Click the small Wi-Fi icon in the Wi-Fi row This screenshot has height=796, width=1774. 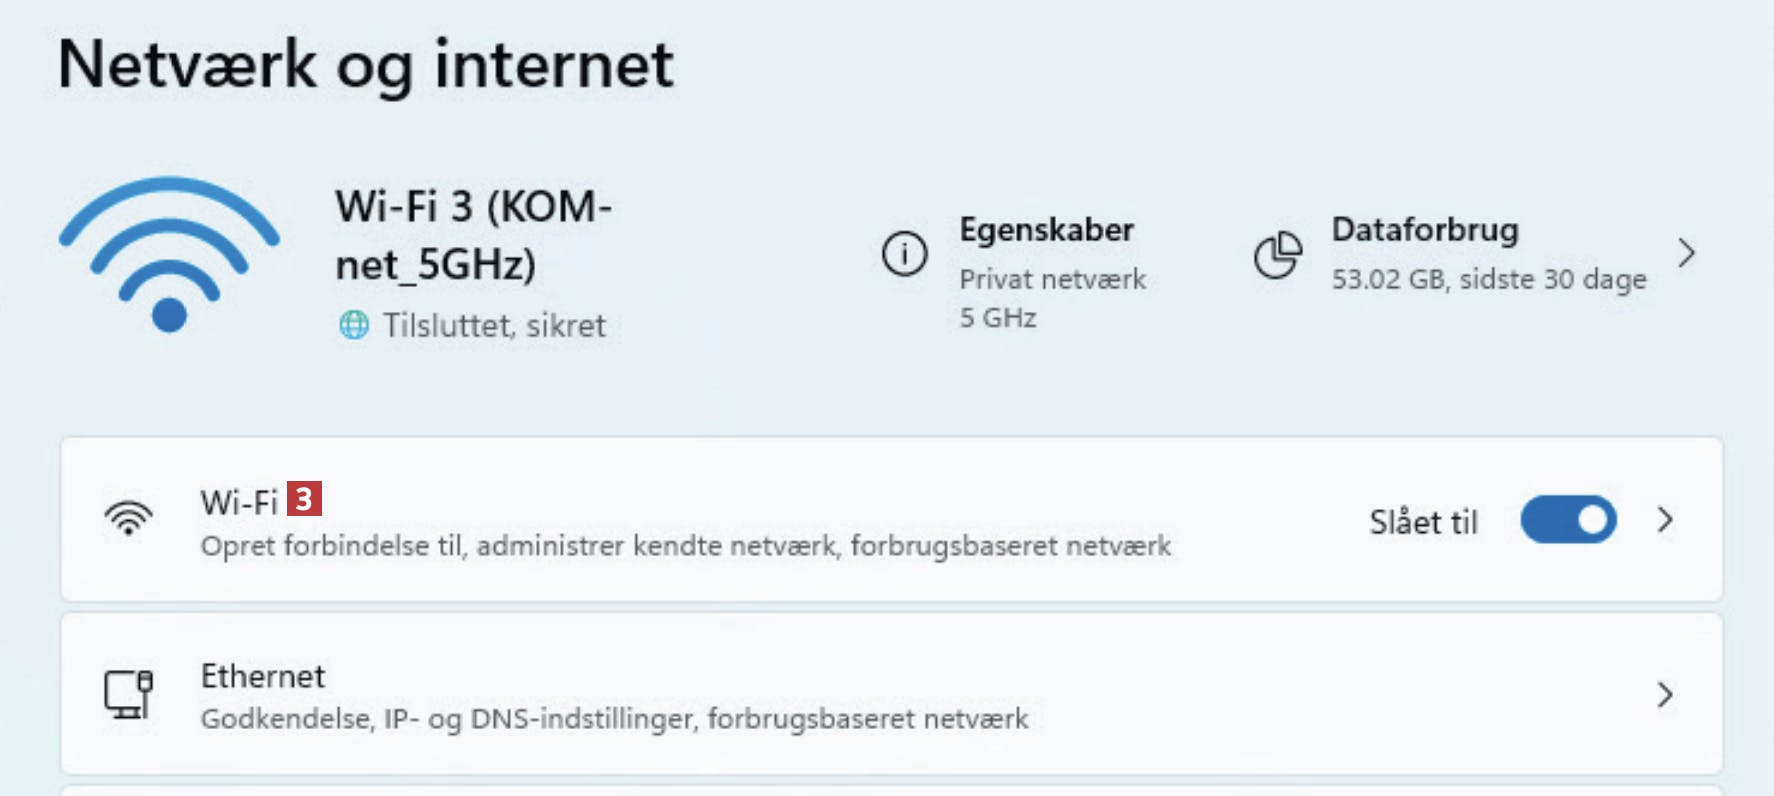click(129, 518)
